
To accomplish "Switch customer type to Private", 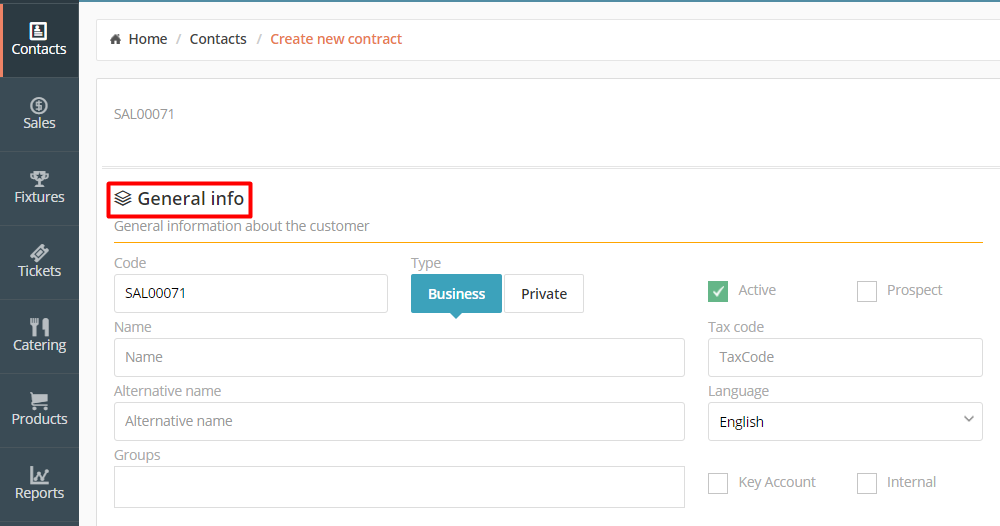I will tap(543, 293).
